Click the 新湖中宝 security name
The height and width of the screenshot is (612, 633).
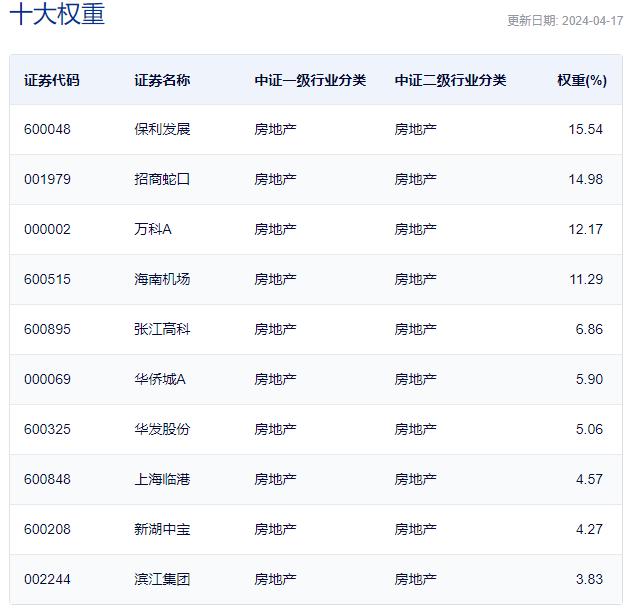pyautogui.click(x=162, y=530)
